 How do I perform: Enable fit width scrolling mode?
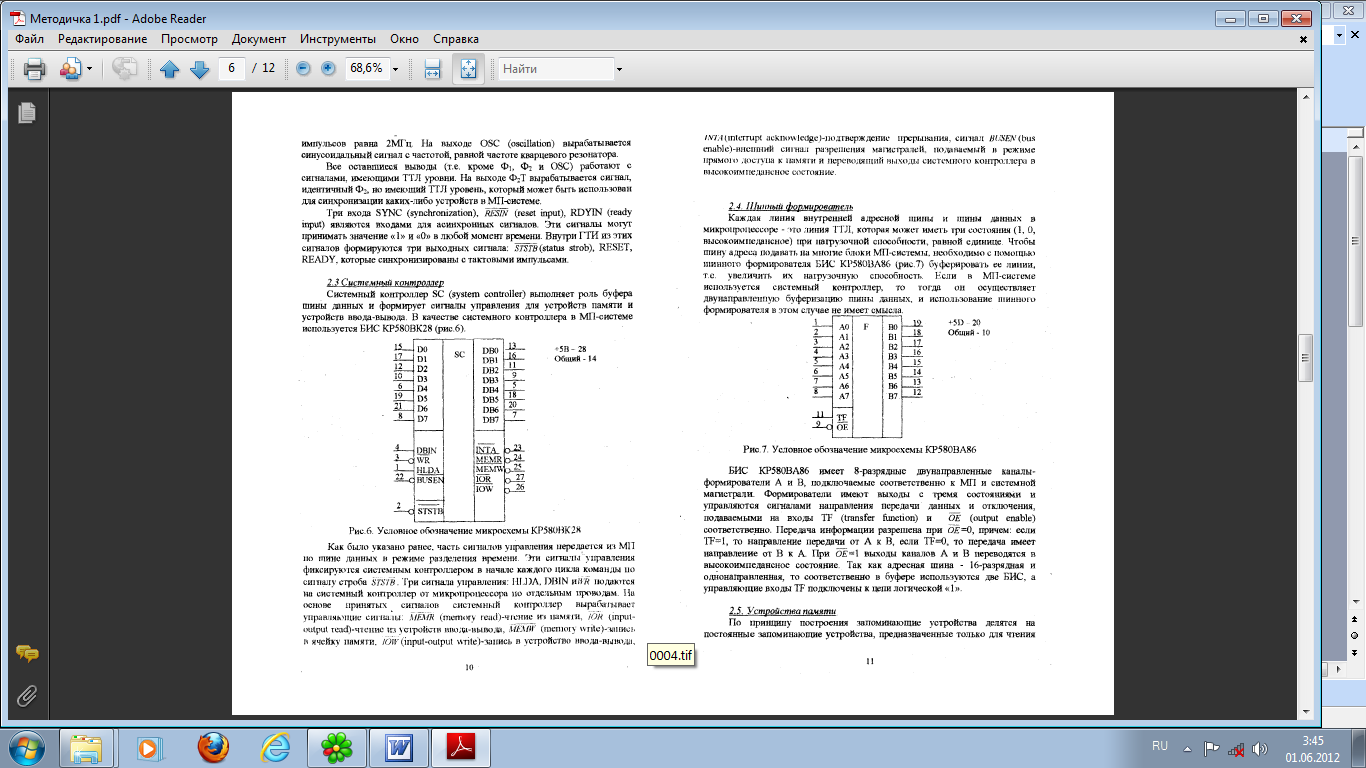432,69
